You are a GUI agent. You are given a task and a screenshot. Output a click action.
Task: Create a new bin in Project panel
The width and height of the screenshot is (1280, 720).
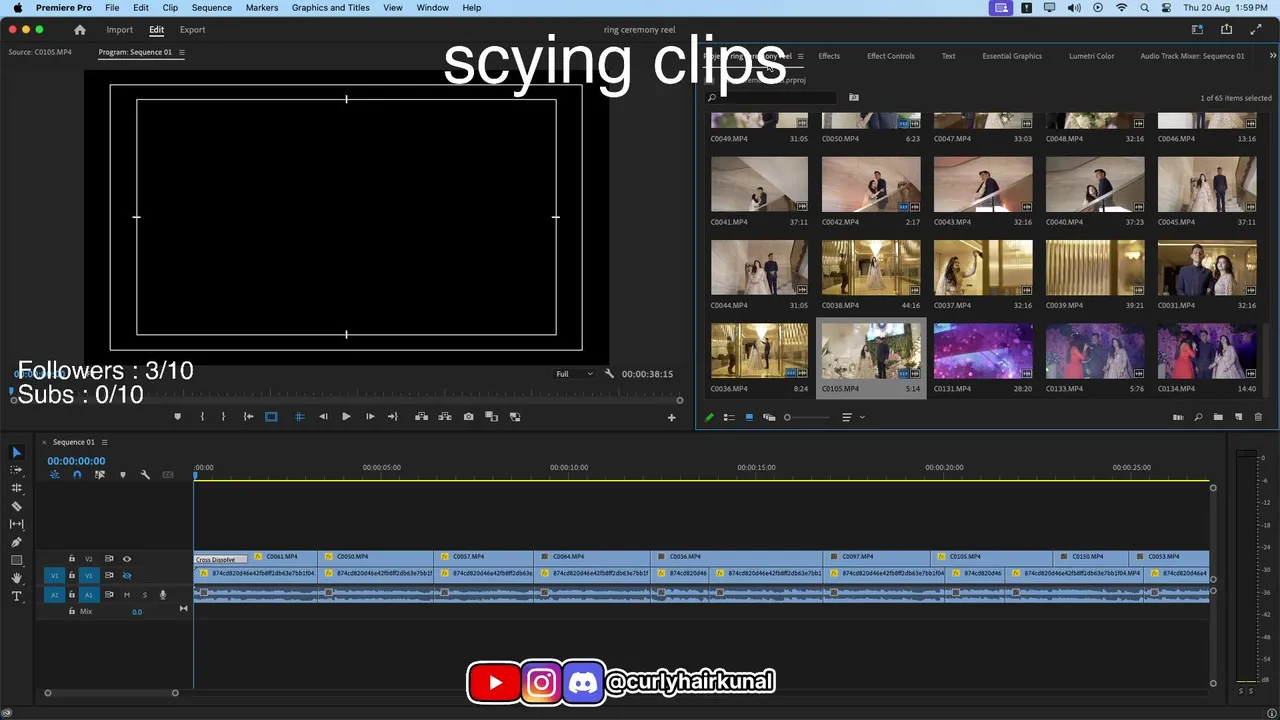click(1218, 417)
